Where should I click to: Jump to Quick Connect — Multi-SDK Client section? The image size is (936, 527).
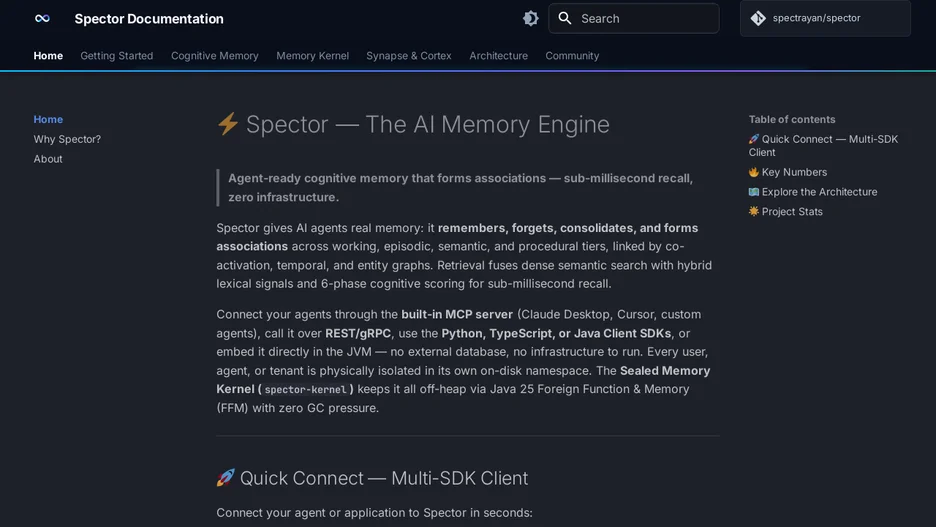[823, 146]
